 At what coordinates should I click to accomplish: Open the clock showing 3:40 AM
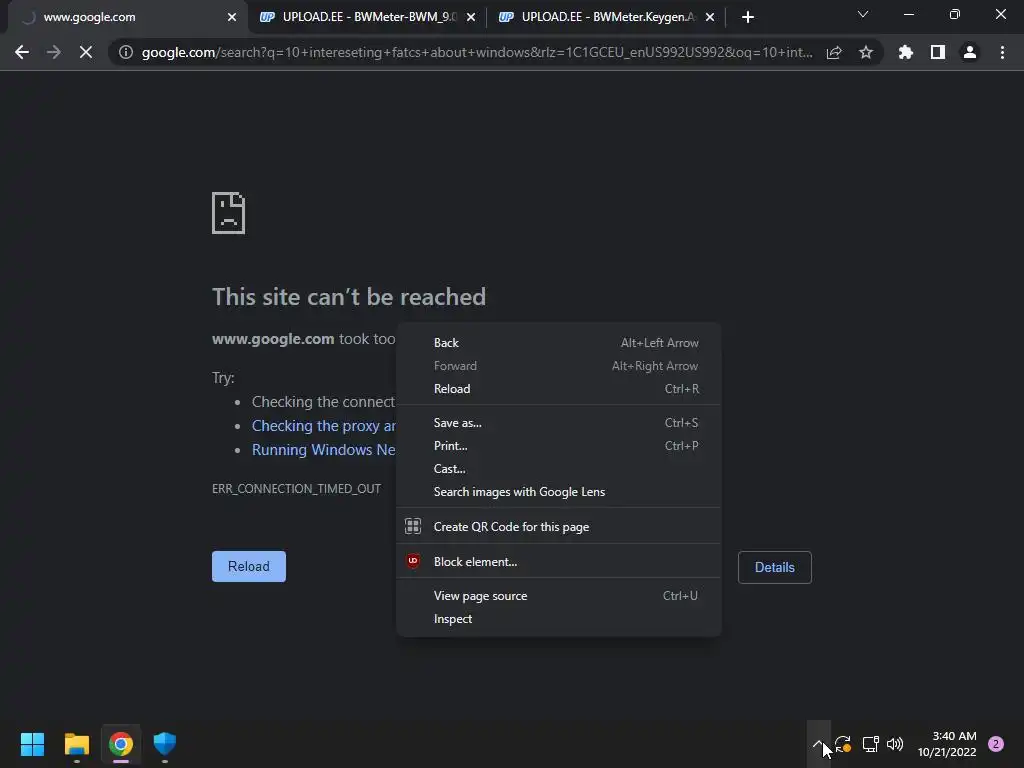(947, 744)
